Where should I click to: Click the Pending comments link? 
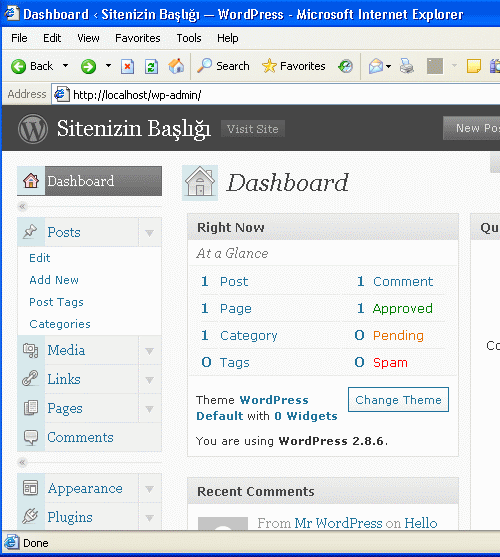(x=398, y=335)
